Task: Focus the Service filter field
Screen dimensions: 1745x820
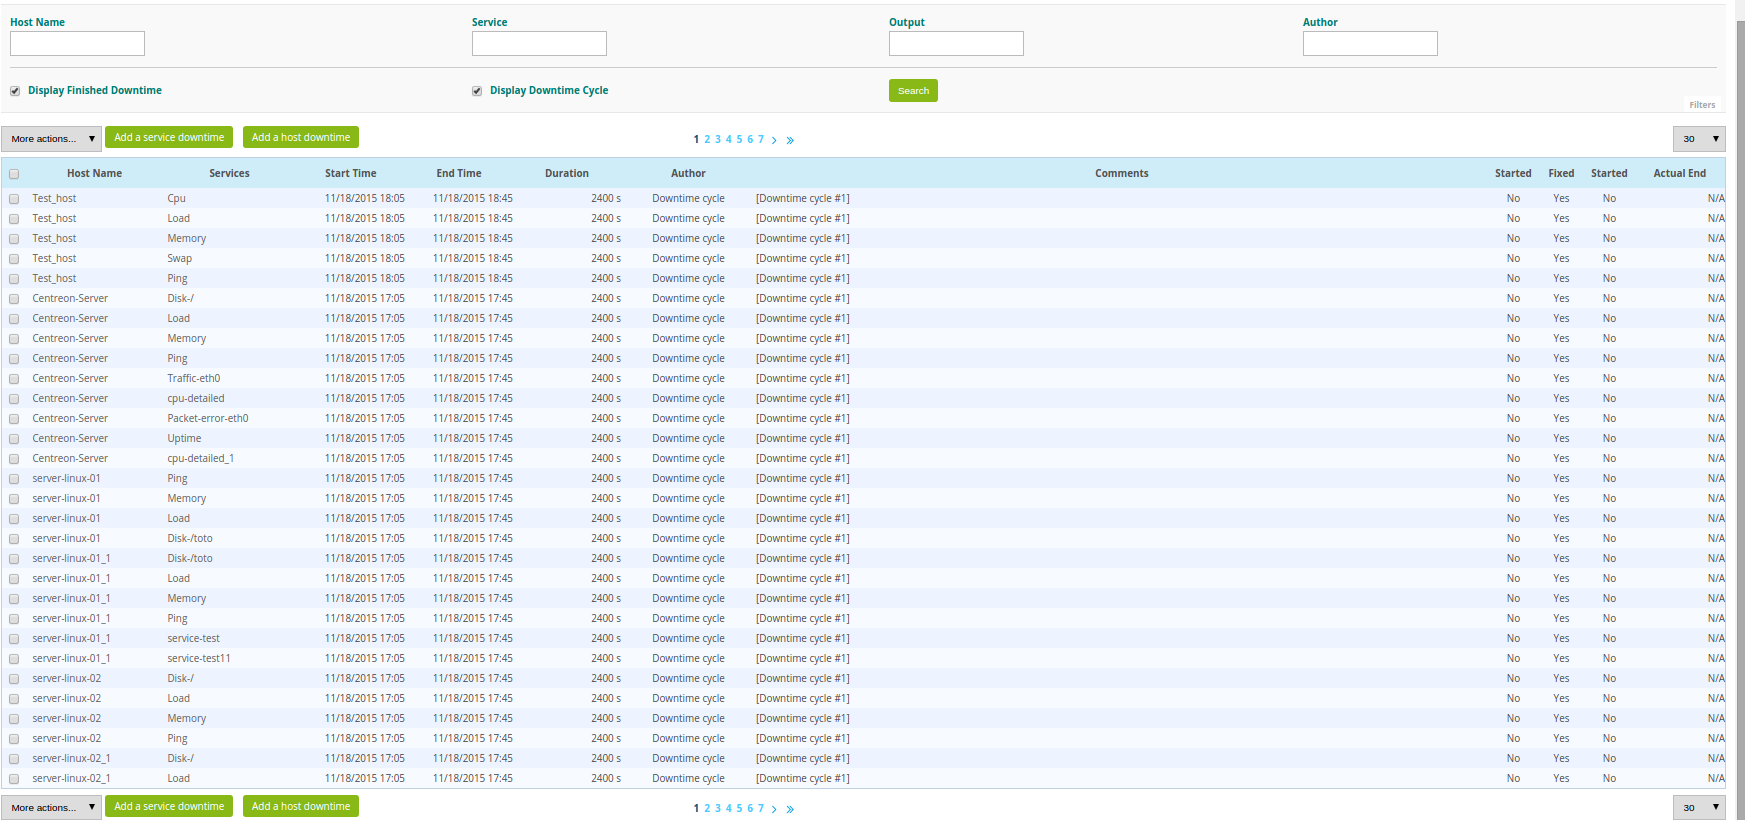Action: pos(539,43)
